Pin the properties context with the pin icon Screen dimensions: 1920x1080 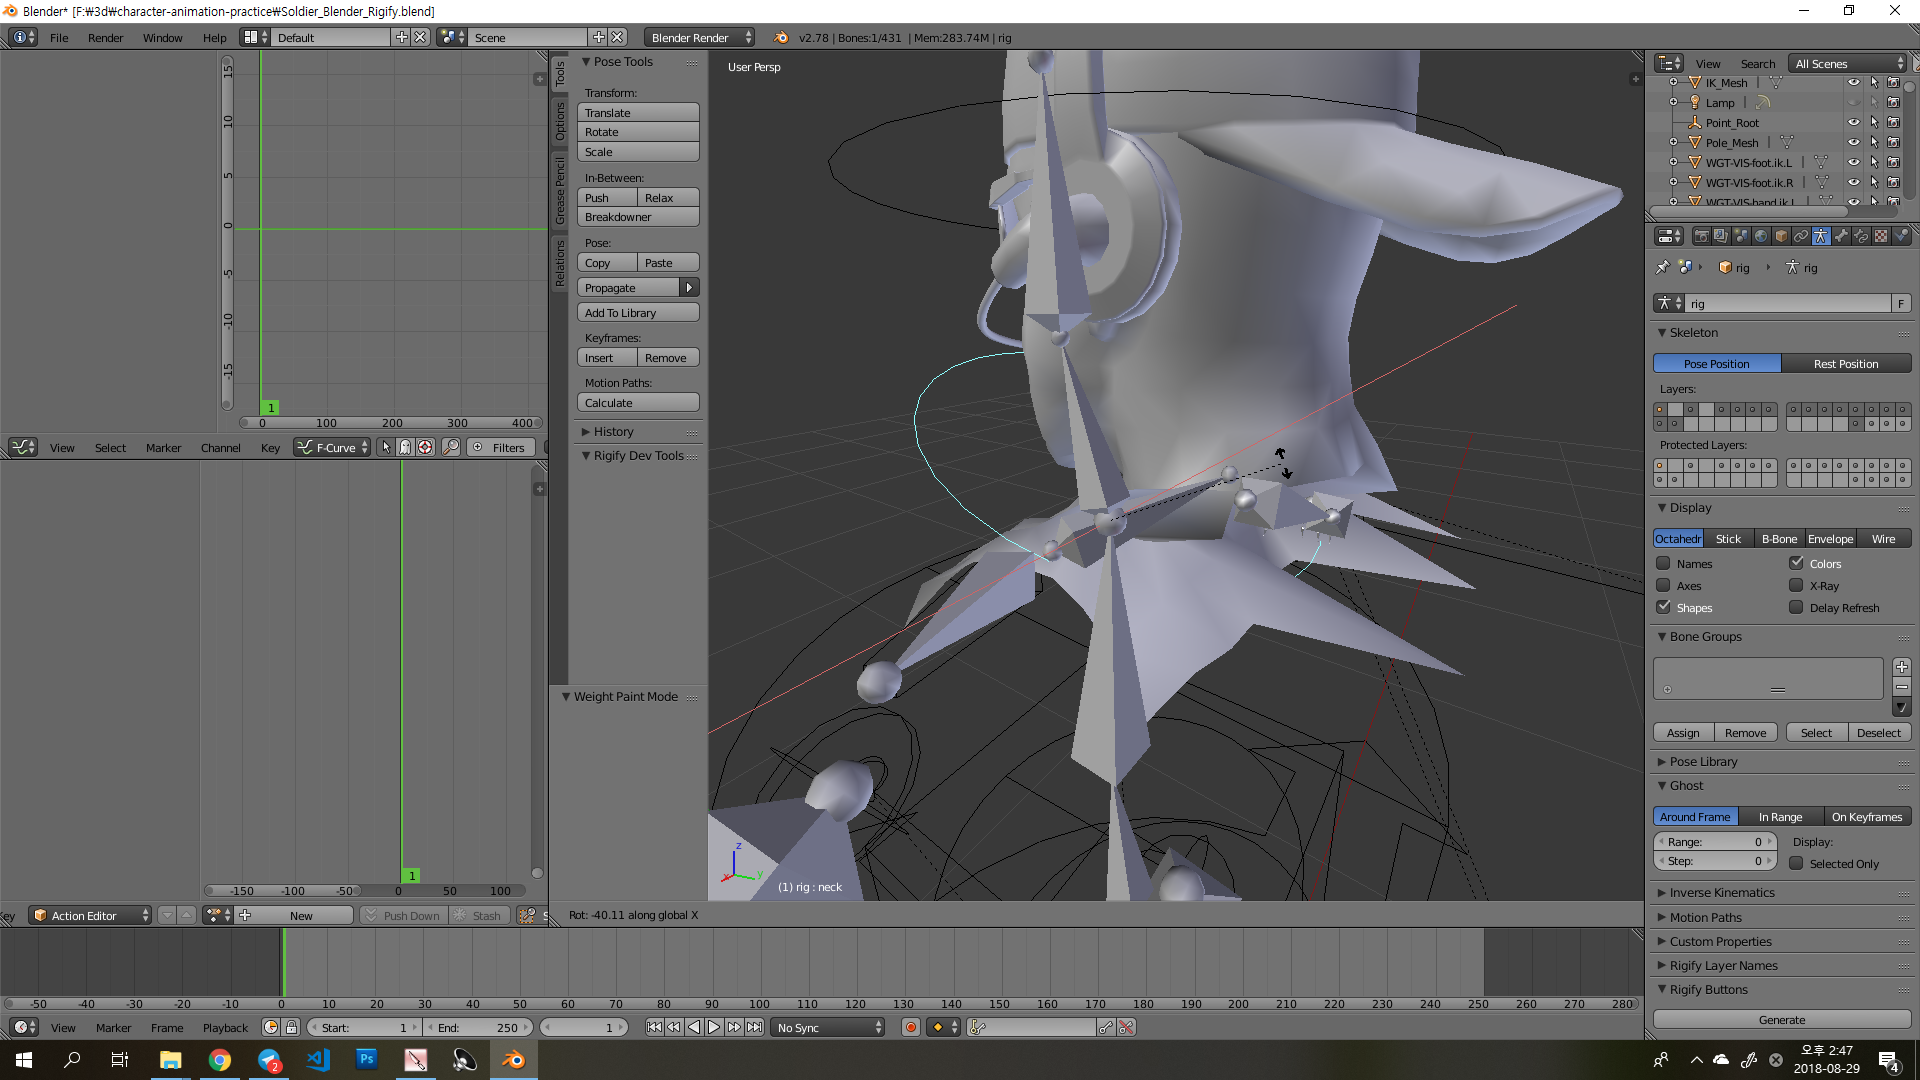click(x=1662, y=267)
